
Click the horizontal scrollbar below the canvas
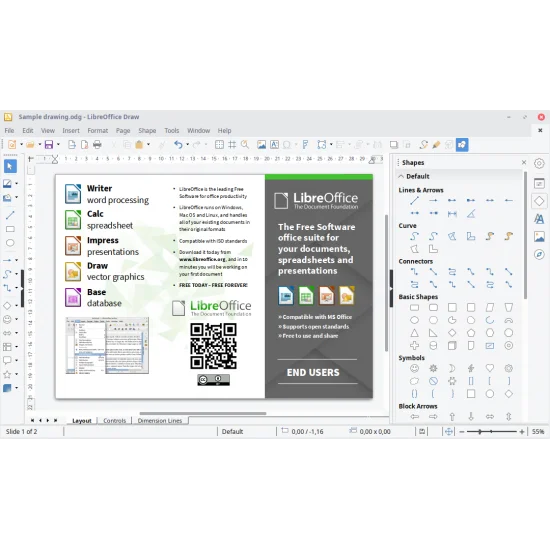click(203, 413)
